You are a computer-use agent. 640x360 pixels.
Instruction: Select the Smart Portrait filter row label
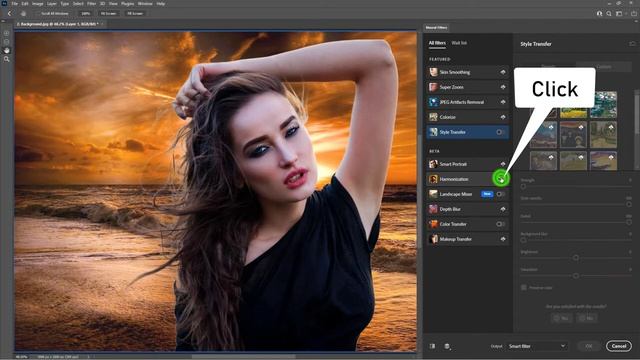pyautogui.click(x=453, y=164)
